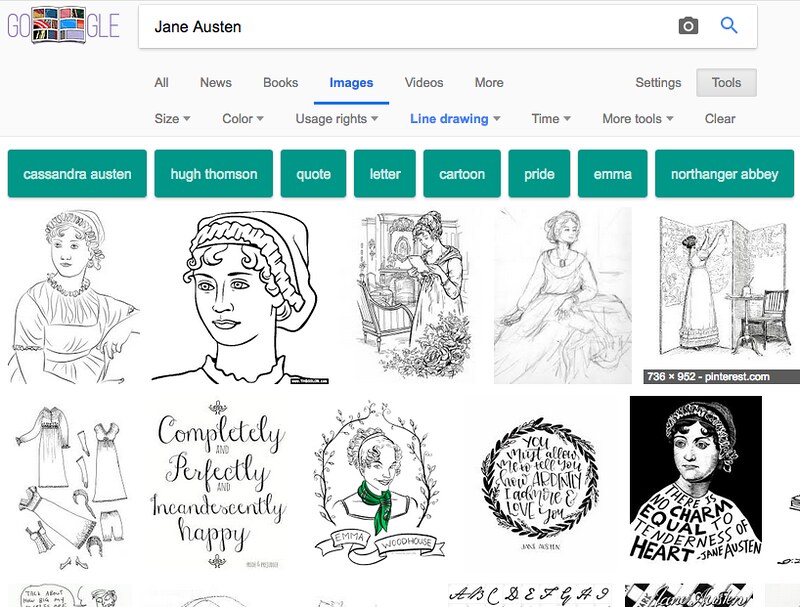Open ardently admire quote wreath thumbnail
The height and width of the screenshot is (607, 800).
(540, 484)
